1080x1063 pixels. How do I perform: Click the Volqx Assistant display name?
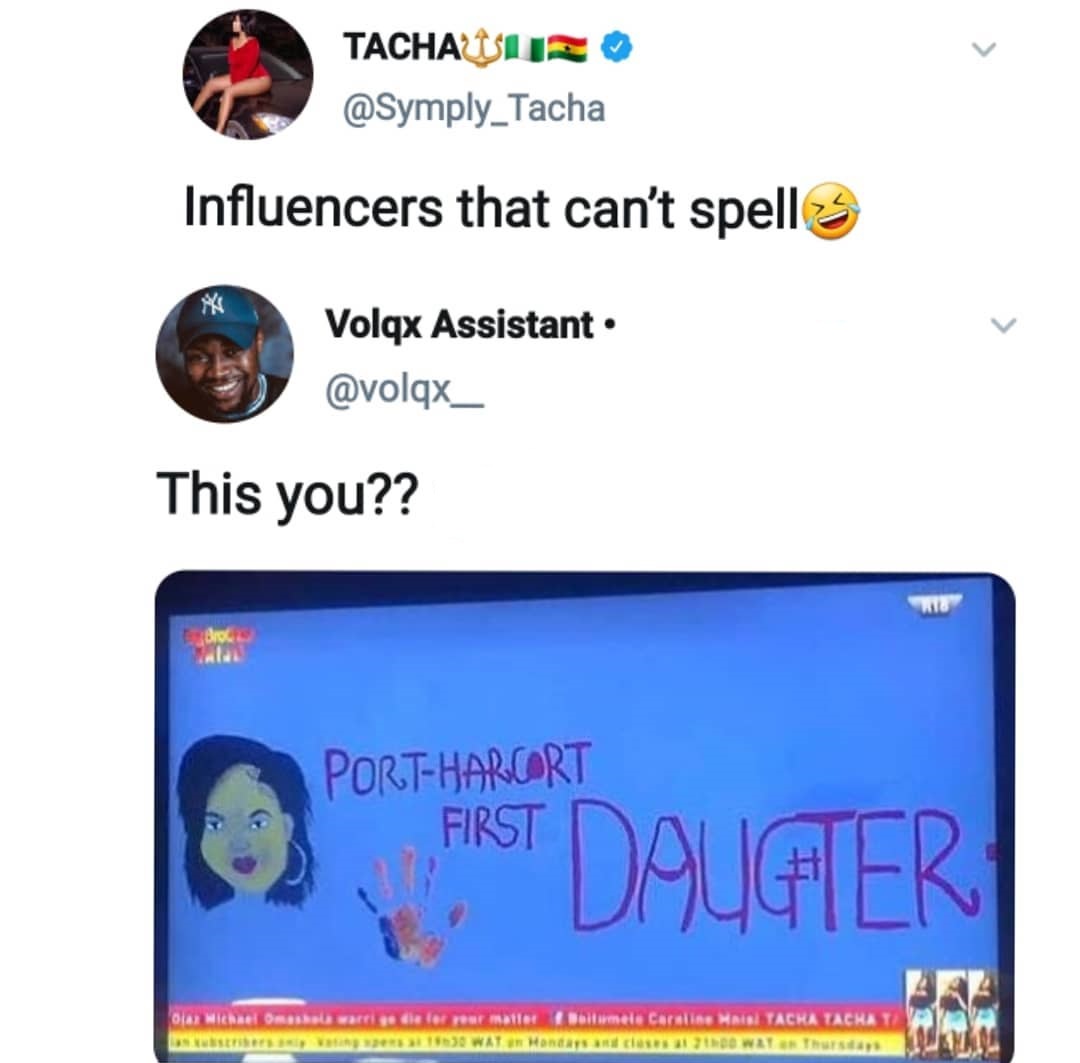coord(459,324)
